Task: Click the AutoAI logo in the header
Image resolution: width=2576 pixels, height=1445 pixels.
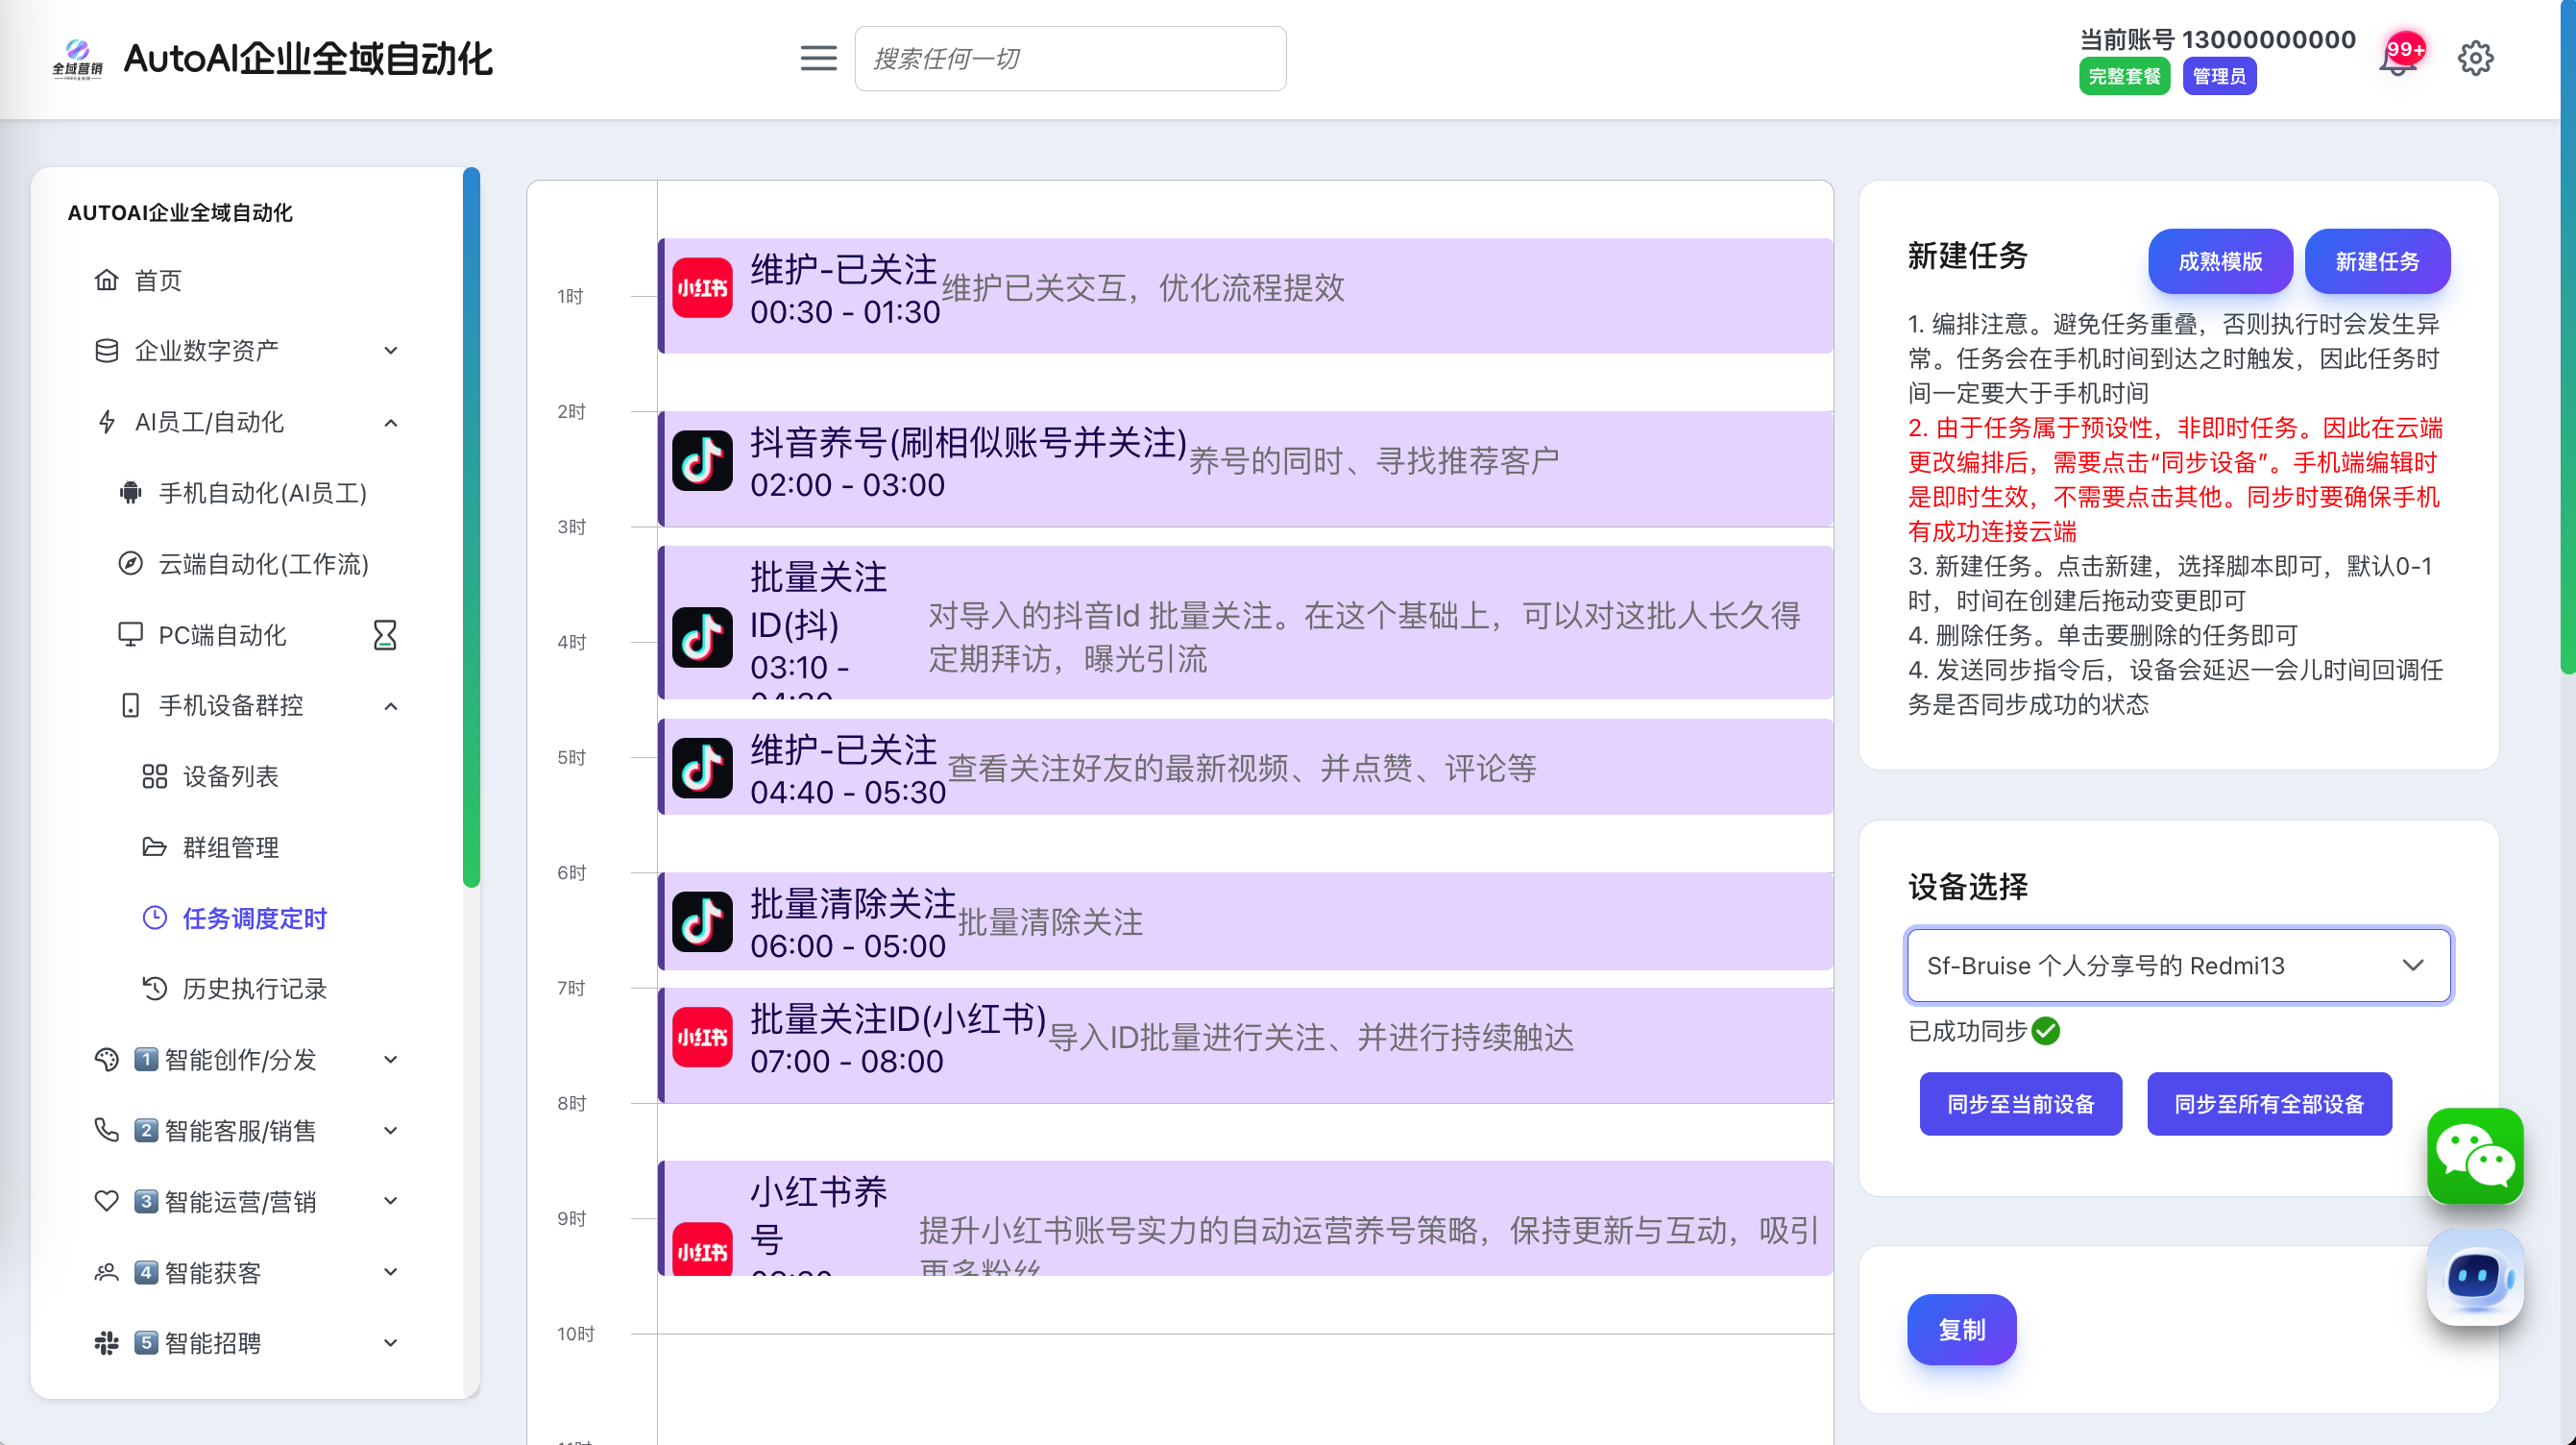Action: pyautogui.click(x=77, y=59)
